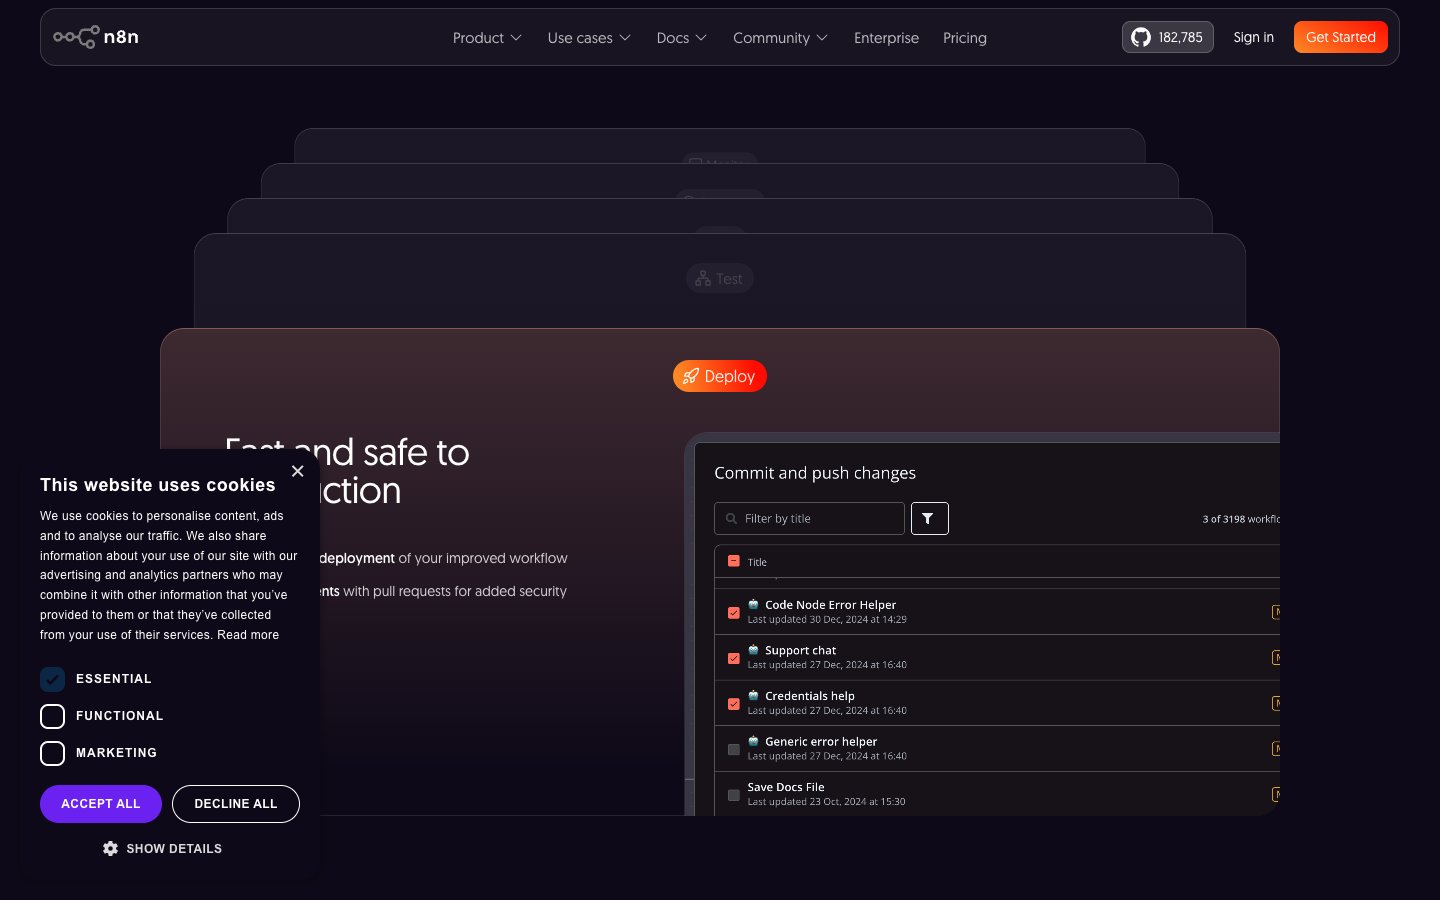Click the gear icon beside Show Details
This screenshot has width=1440, height=900.
(x=110, y=848)
